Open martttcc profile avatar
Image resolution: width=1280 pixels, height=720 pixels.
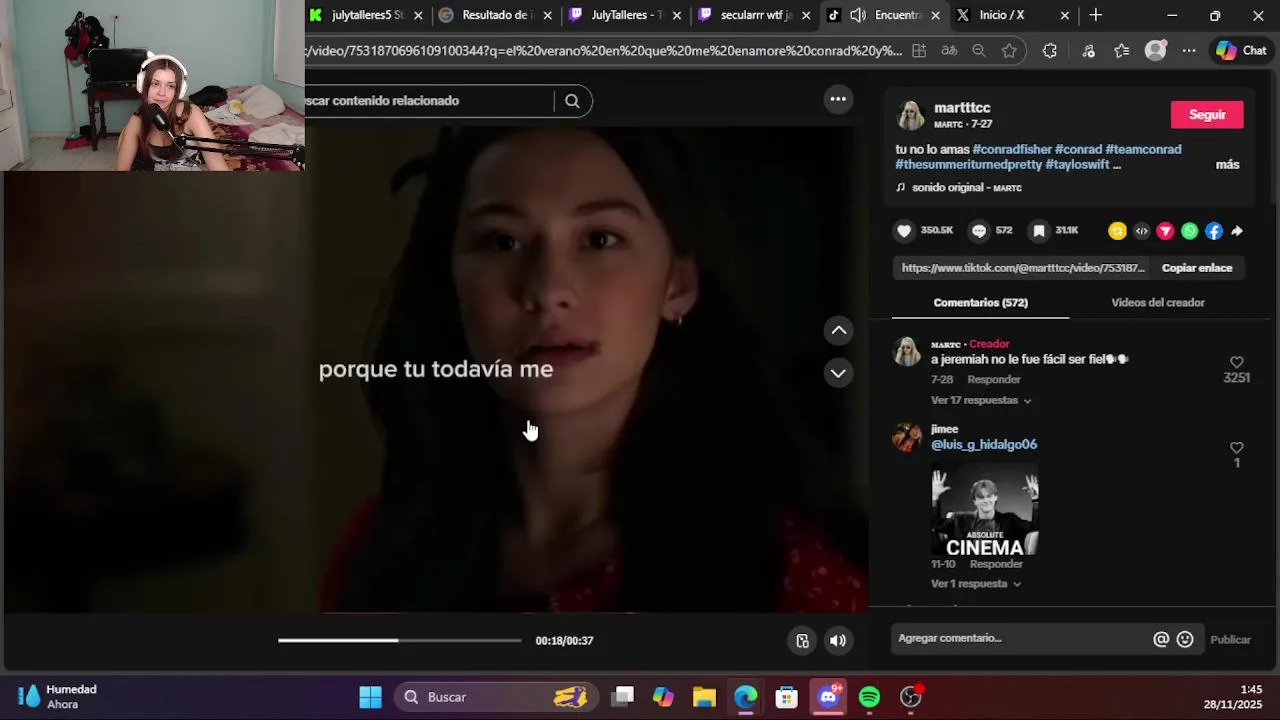911,116
